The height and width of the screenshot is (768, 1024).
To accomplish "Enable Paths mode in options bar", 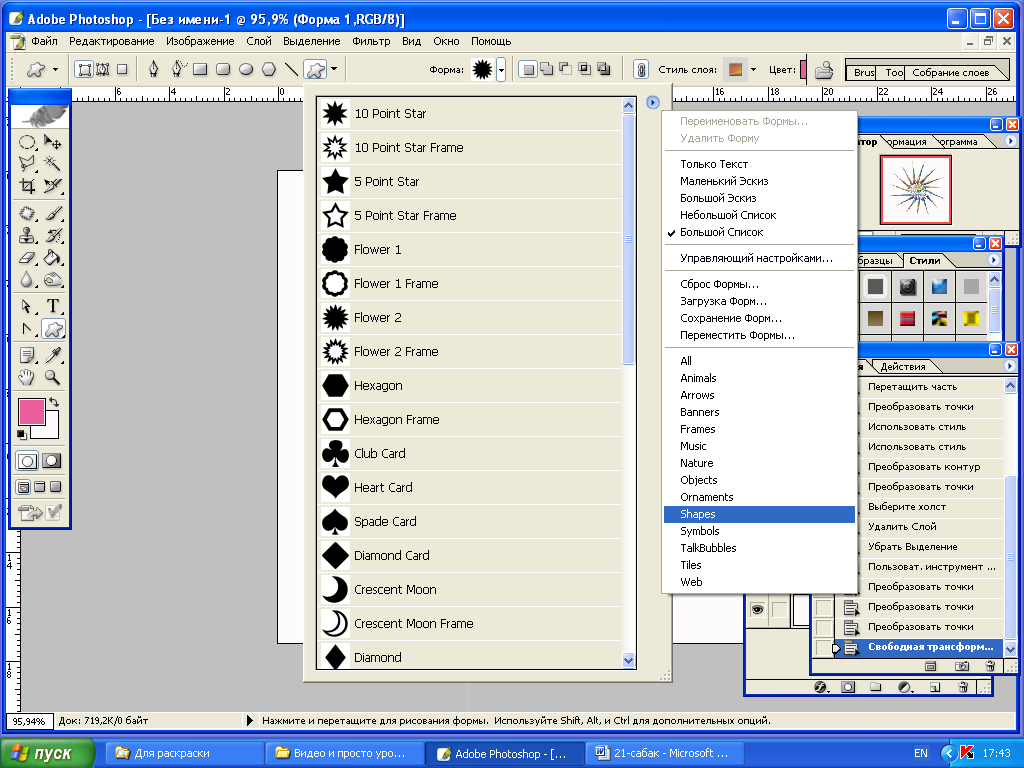I will point(103,69).
